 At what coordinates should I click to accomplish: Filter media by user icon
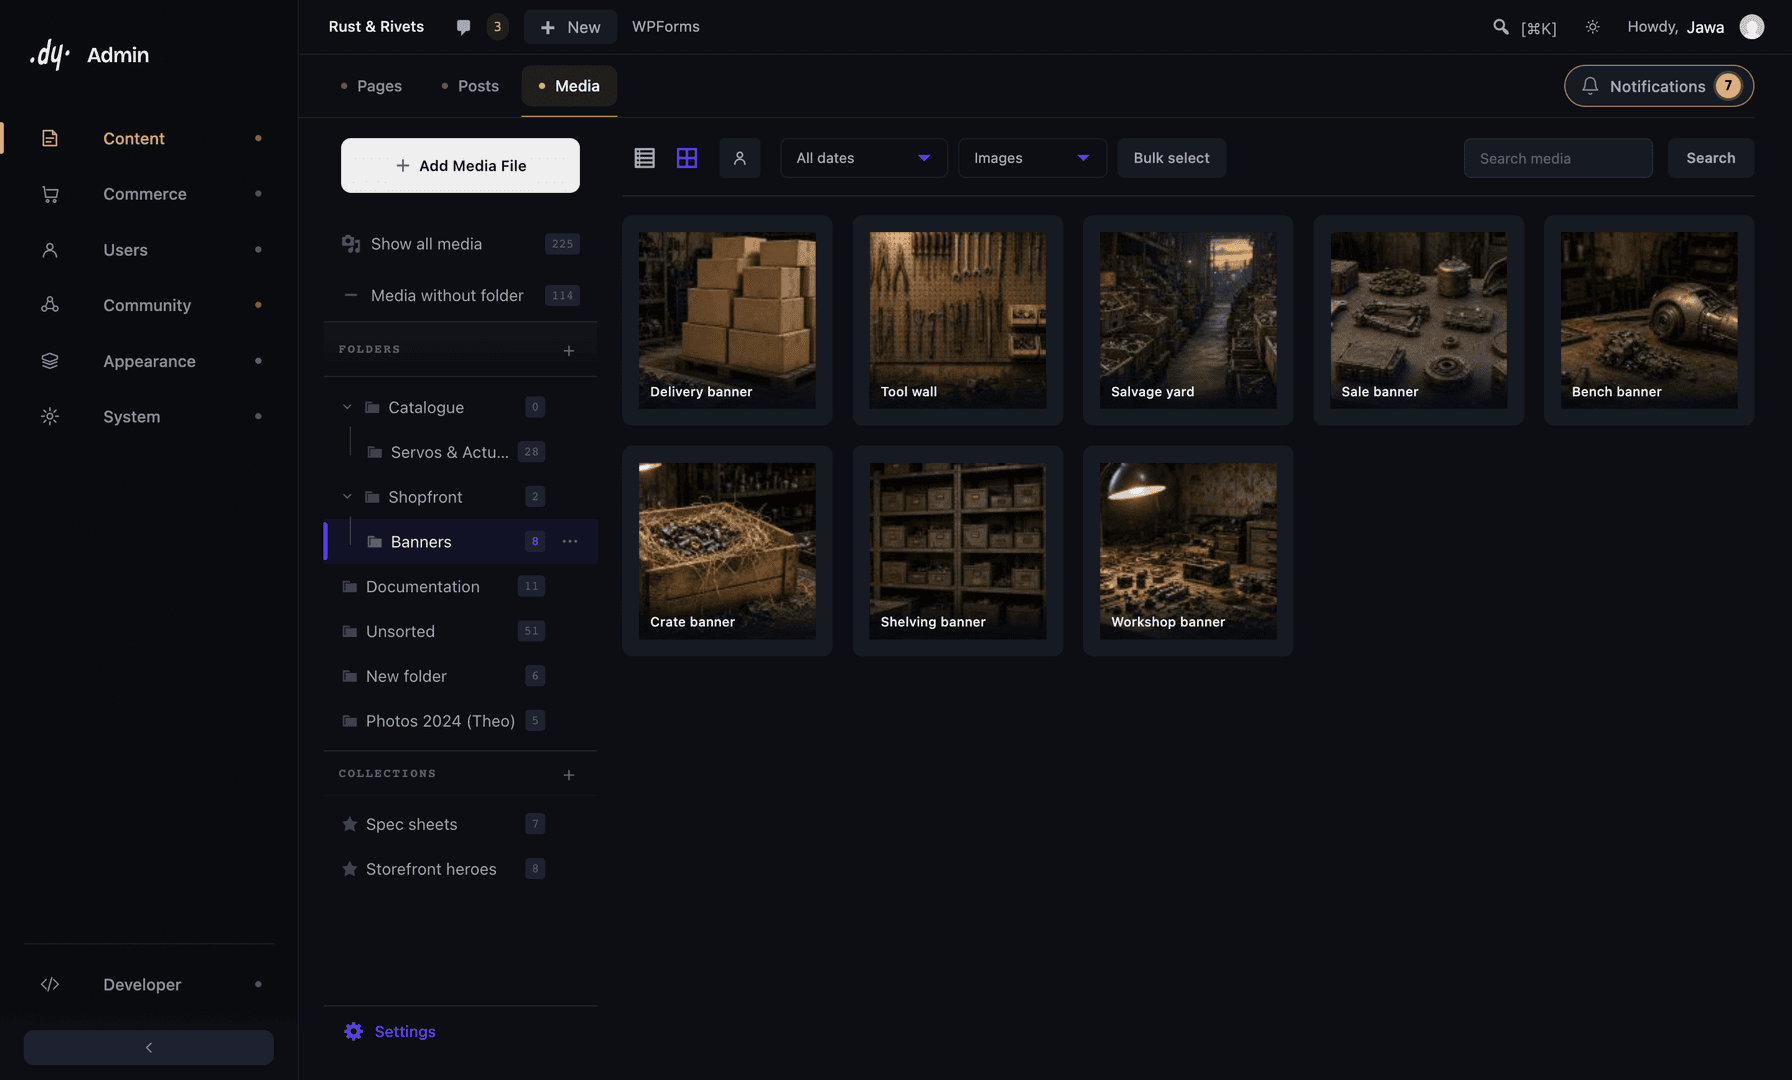click(740, 158)
